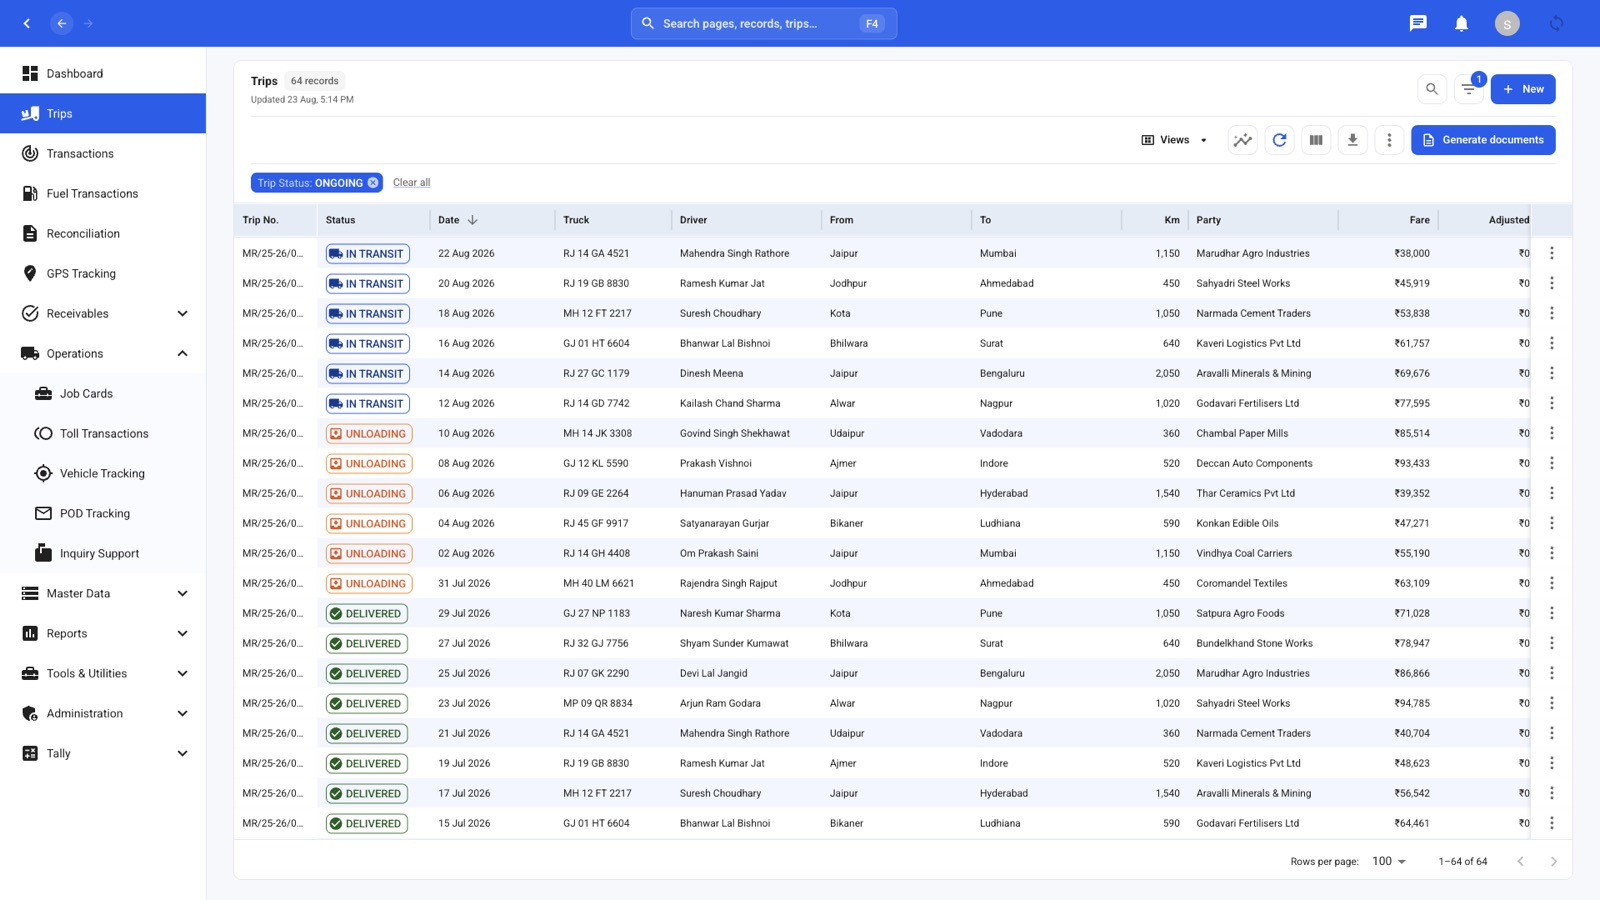
Task: Go to next page of results
Action: 1553,861
